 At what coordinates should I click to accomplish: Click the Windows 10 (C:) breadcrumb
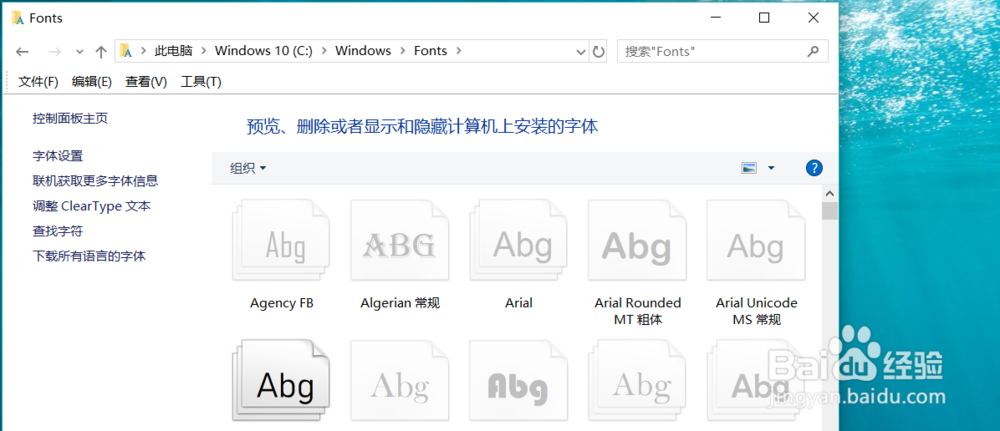tap(263, 51)
